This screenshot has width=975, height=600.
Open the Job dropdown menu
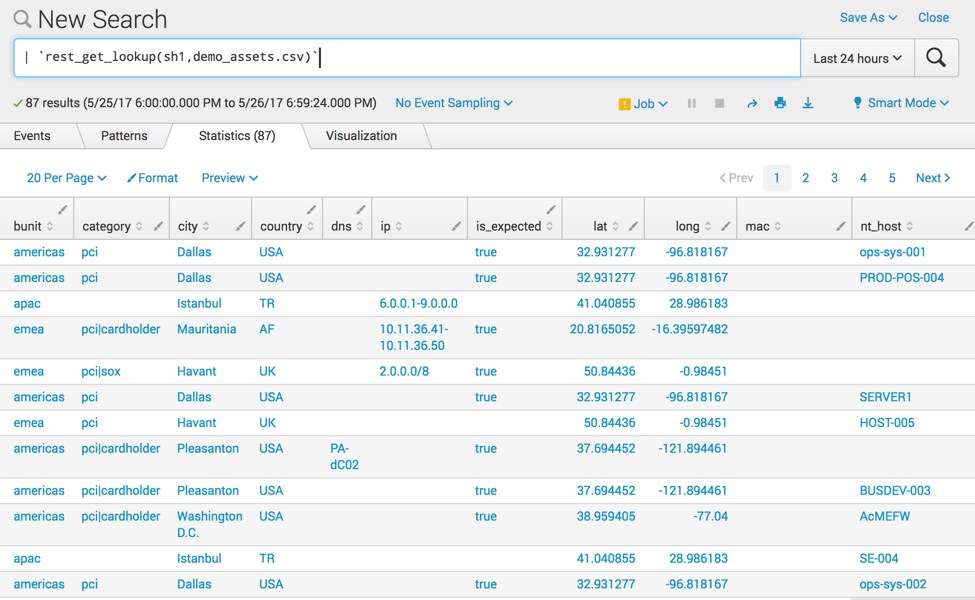(643, 104)
